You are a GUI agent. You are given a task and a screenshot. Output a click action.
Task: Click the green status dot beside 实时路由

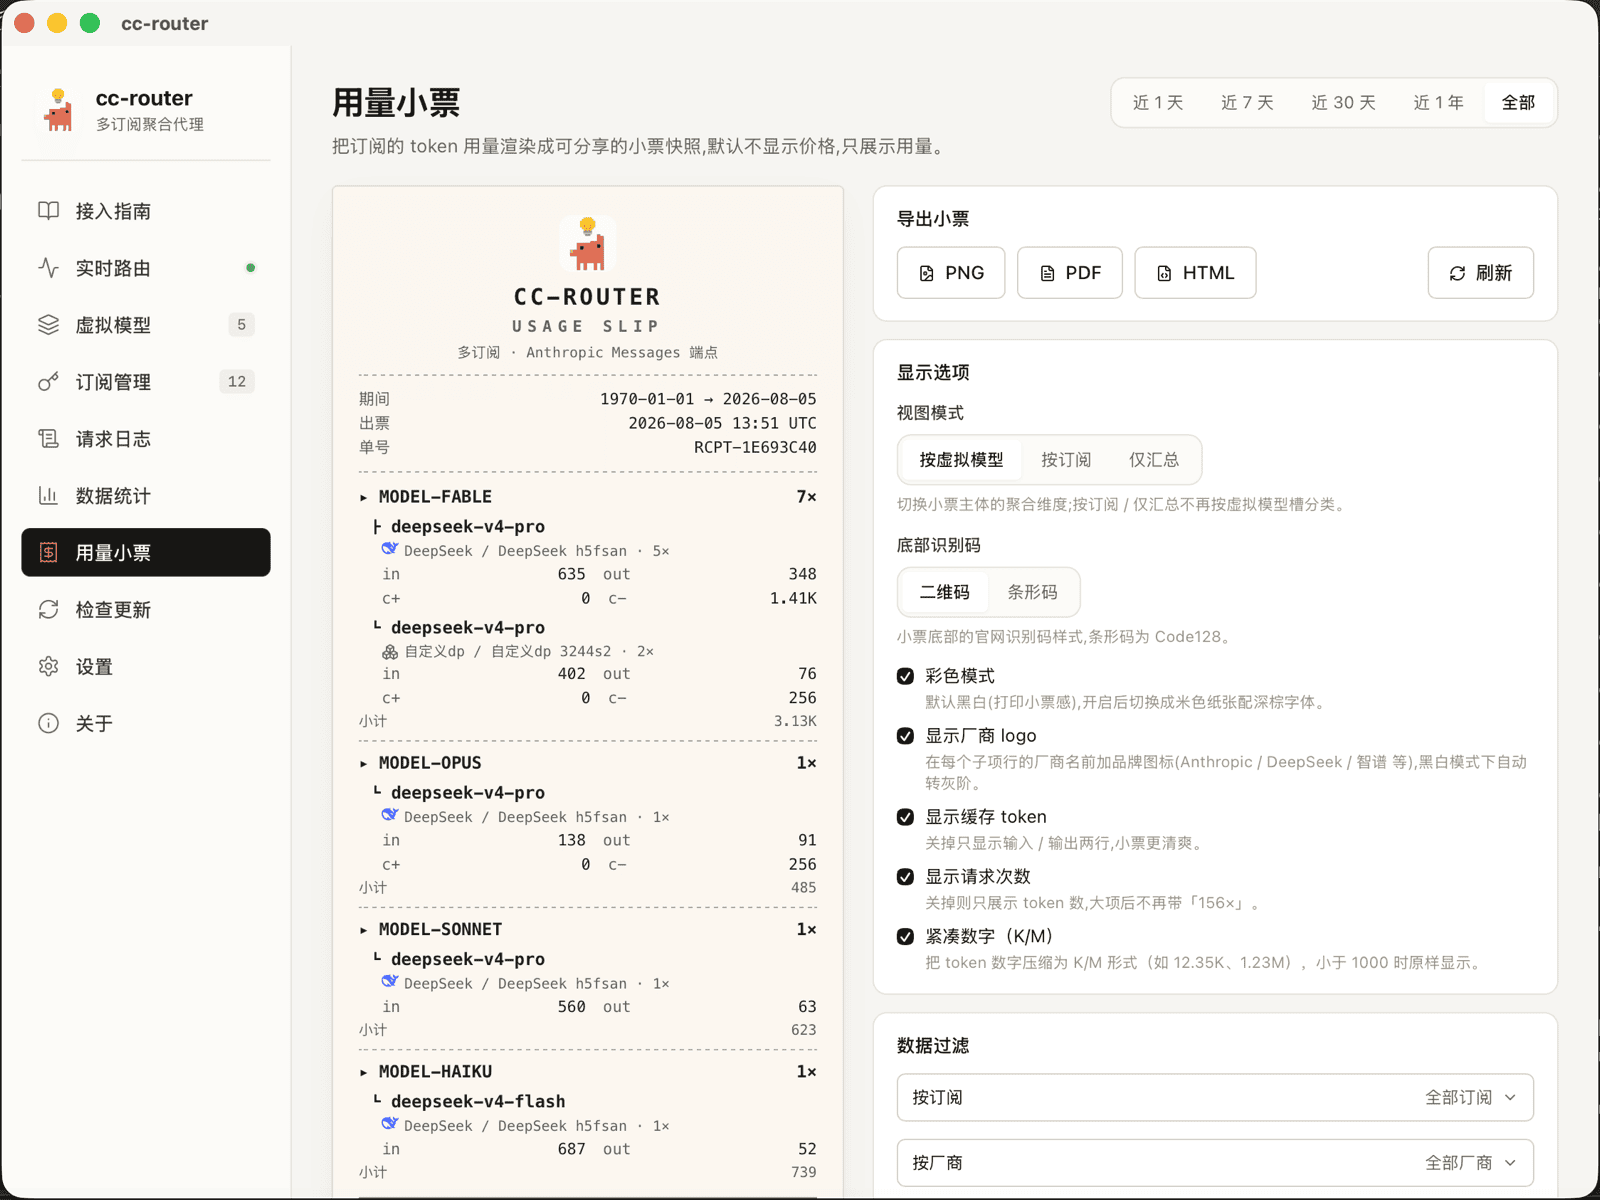coord(251,268)
